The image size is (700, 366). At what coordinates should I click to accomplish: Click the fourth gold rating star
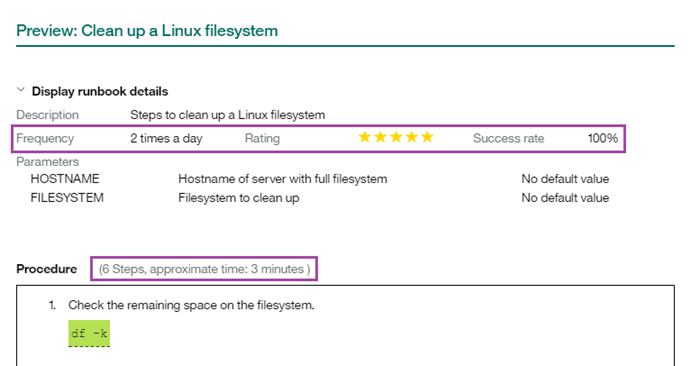(x=412, y=137)
